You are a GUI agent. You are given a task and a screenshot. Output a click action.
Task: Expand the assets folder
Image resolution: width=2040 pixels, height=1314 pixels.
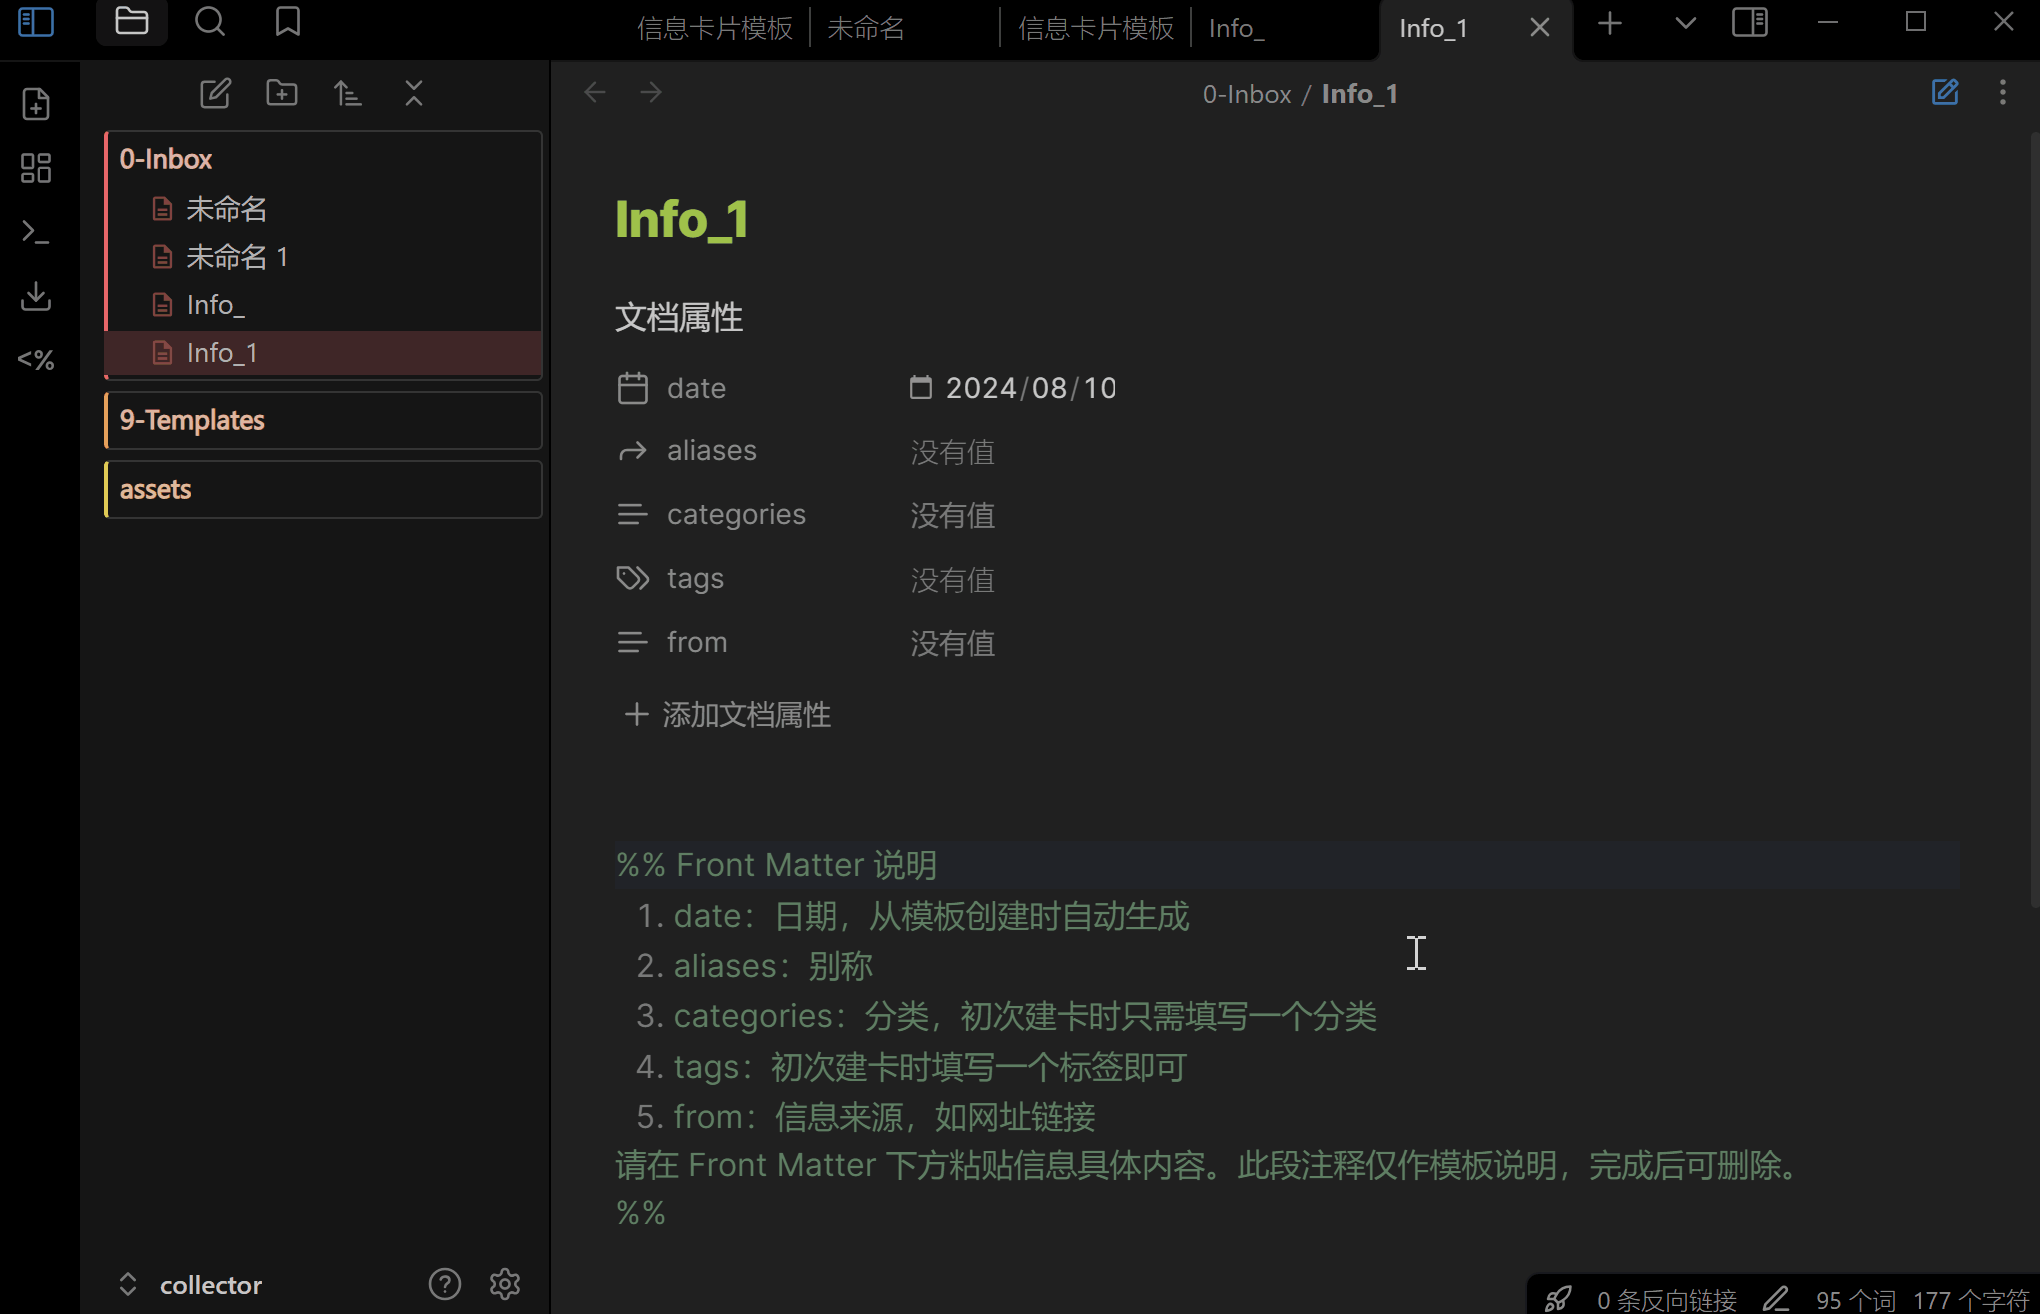tap(156, 490)
